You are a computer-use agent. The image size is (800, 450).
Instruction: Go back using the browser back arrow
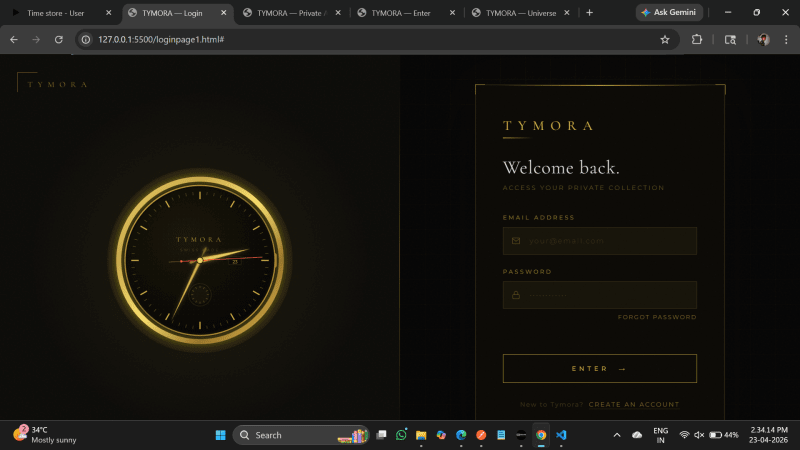tap(14, 39)
